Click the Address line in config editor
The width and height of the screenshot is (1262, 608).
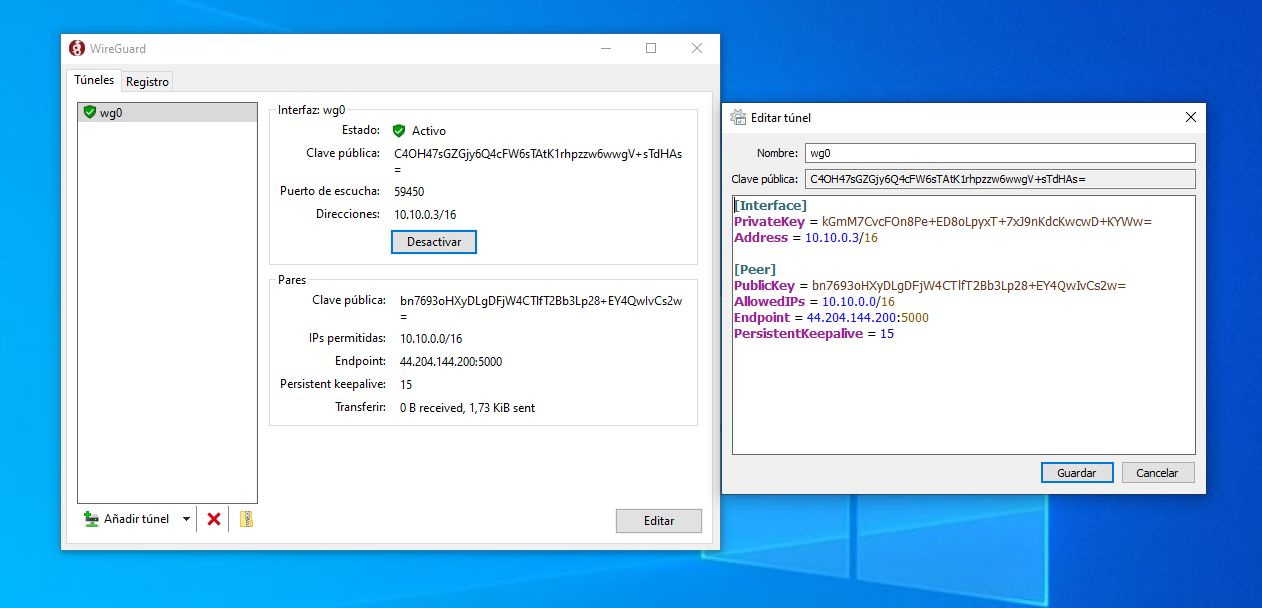coord(806,238)
